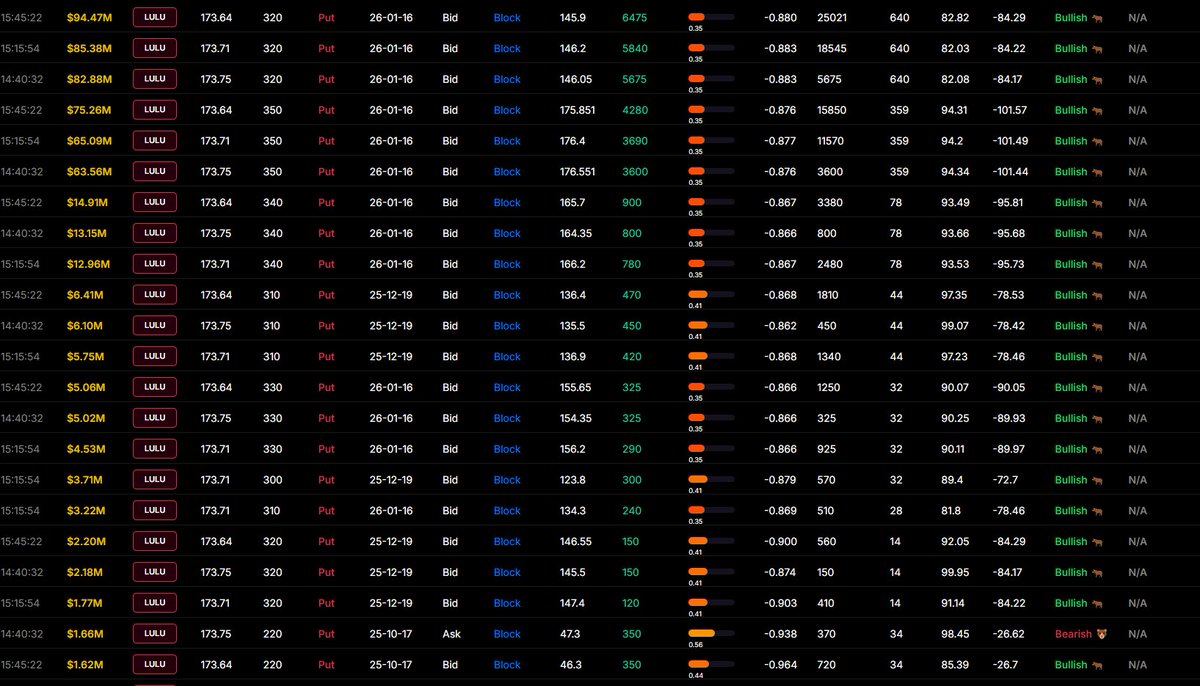Click the Block link in the Ask-side $1.66M row
The height and width of the screenshot is (686, 1200).
coord(507,634)
